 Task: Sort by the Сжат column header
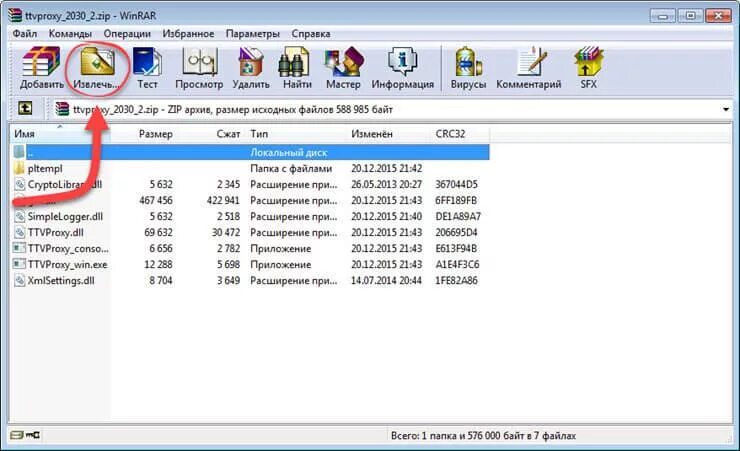click(x=211, y=134)
